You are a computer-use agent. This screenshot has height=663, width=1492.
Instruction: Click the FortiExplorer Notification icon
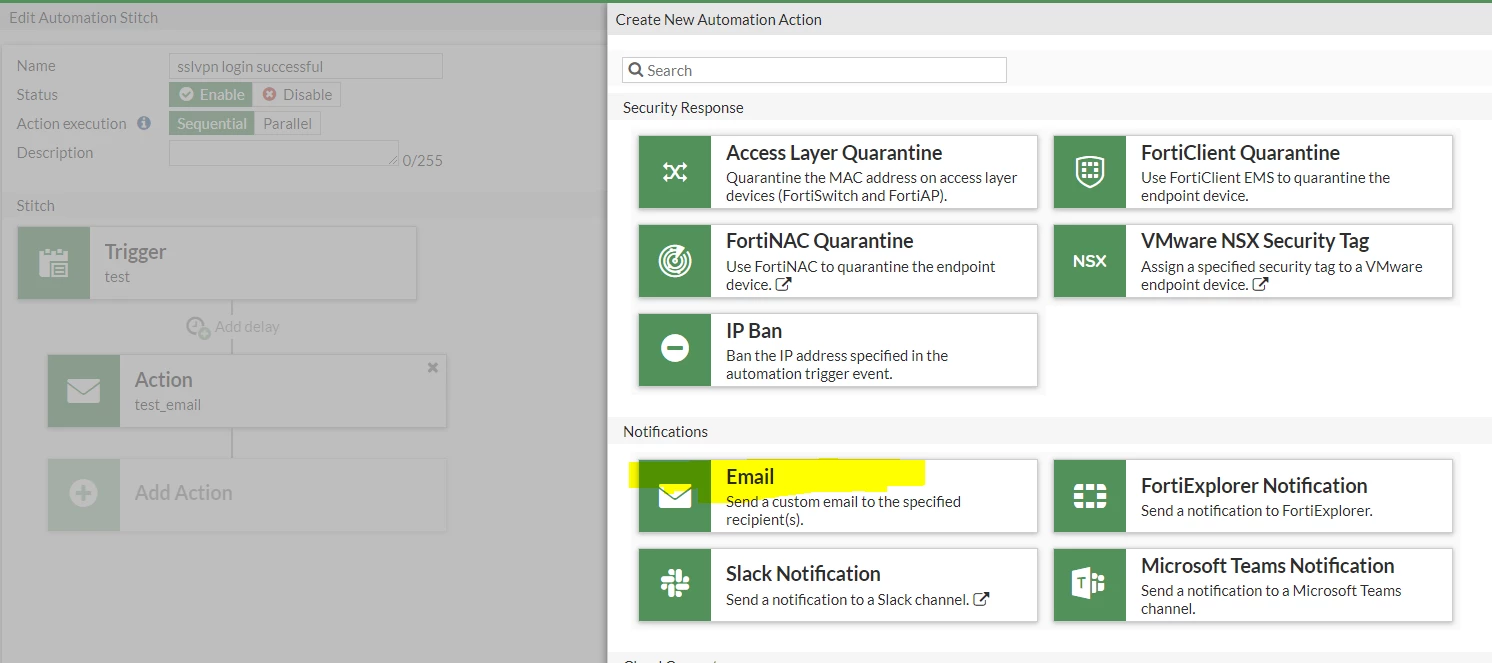click(1089, 496)
